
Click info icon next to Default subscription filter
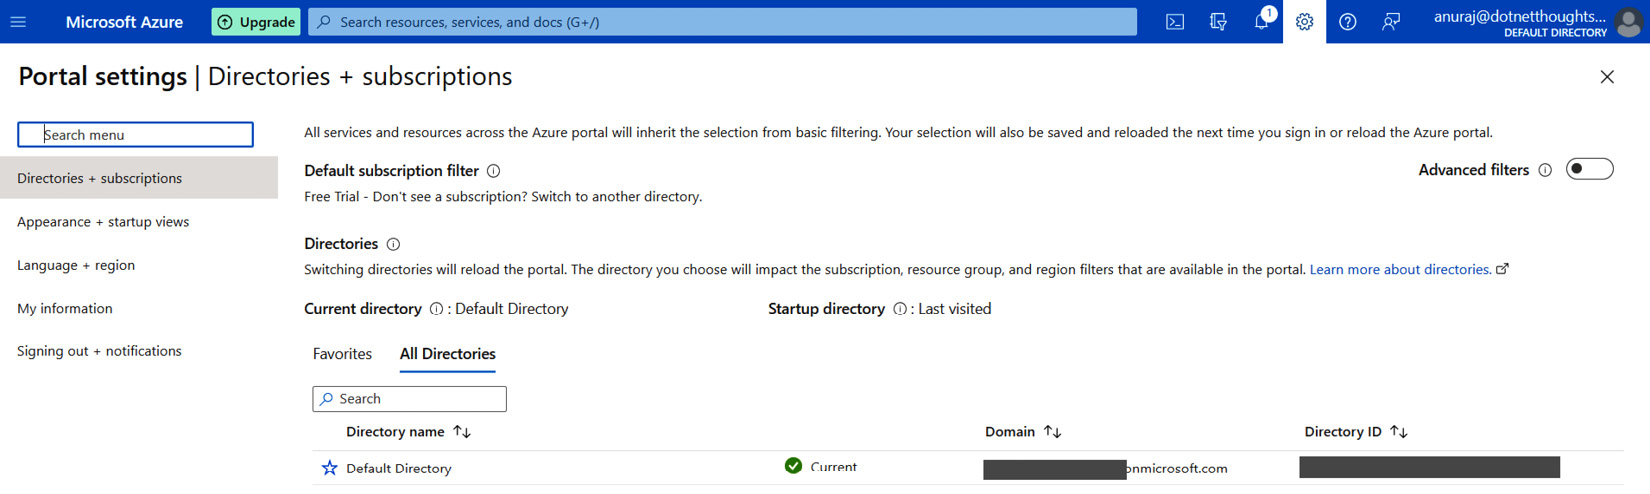tap(493, 171)
